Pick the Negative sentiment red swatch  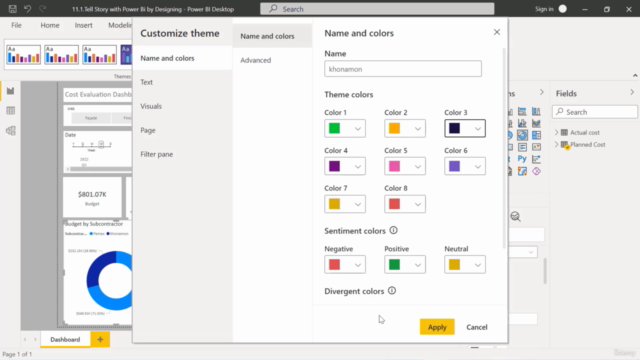pos(334,264)
